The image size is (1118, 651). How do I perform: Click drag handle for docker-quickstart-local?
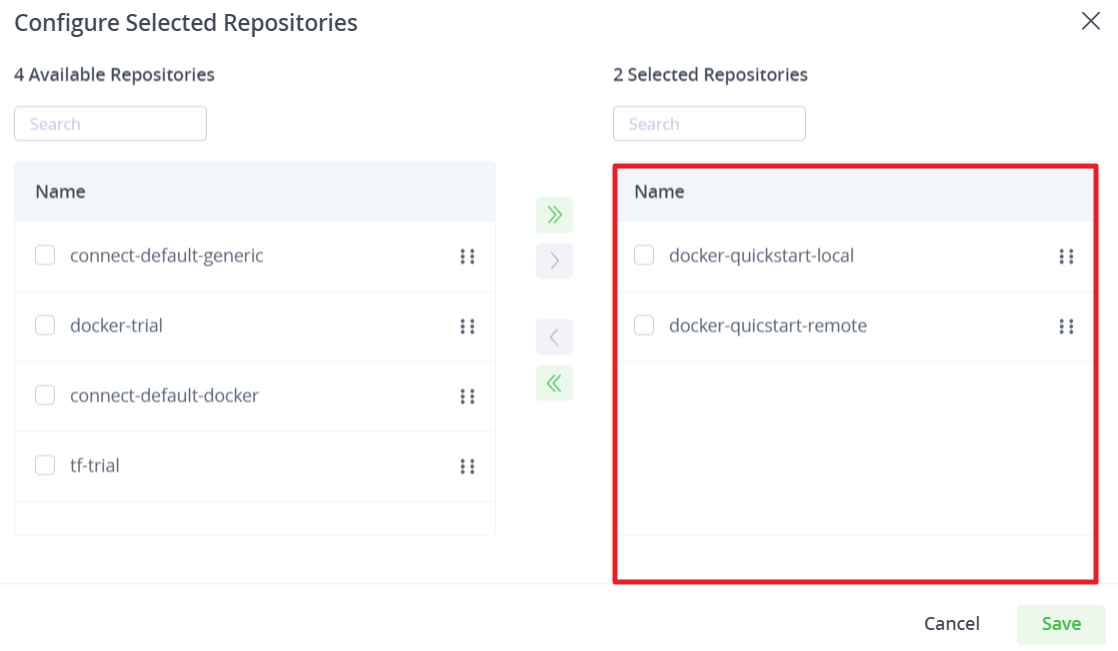click(x=1066, y=257)
